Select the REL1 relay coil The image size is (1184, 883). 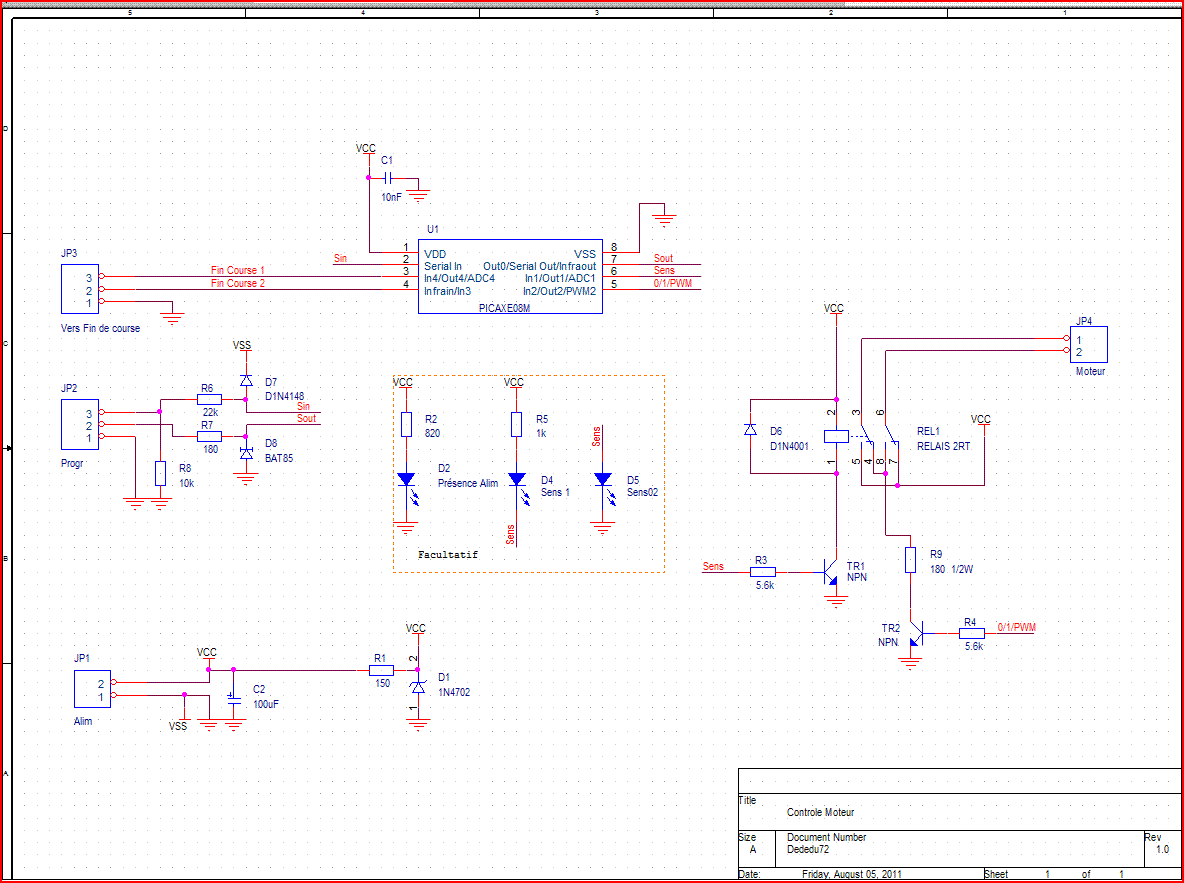[x=836, y=436]
